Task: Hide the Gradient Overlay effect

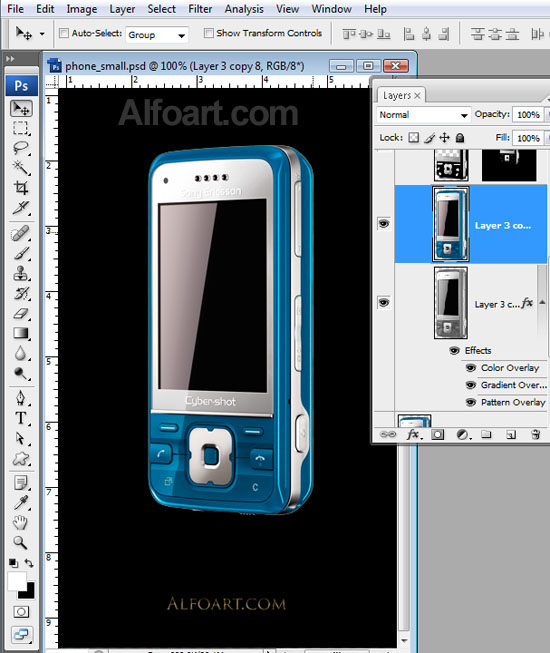Action: pos(470,385)
